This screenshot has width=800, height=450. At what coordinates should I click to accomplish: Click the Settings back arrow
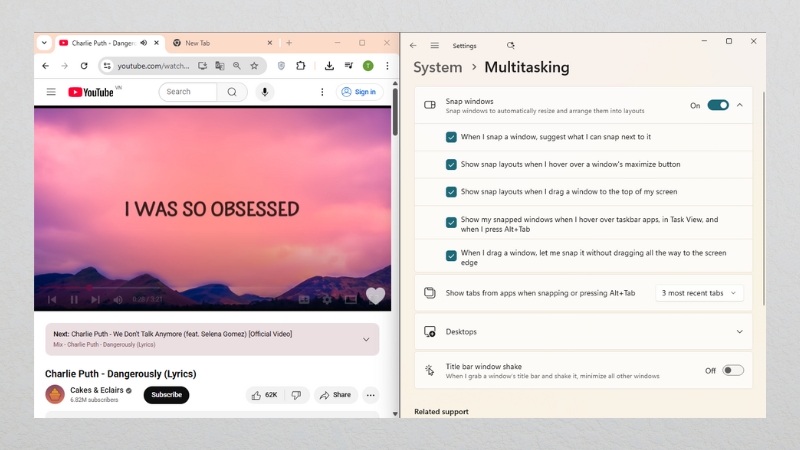413,45
